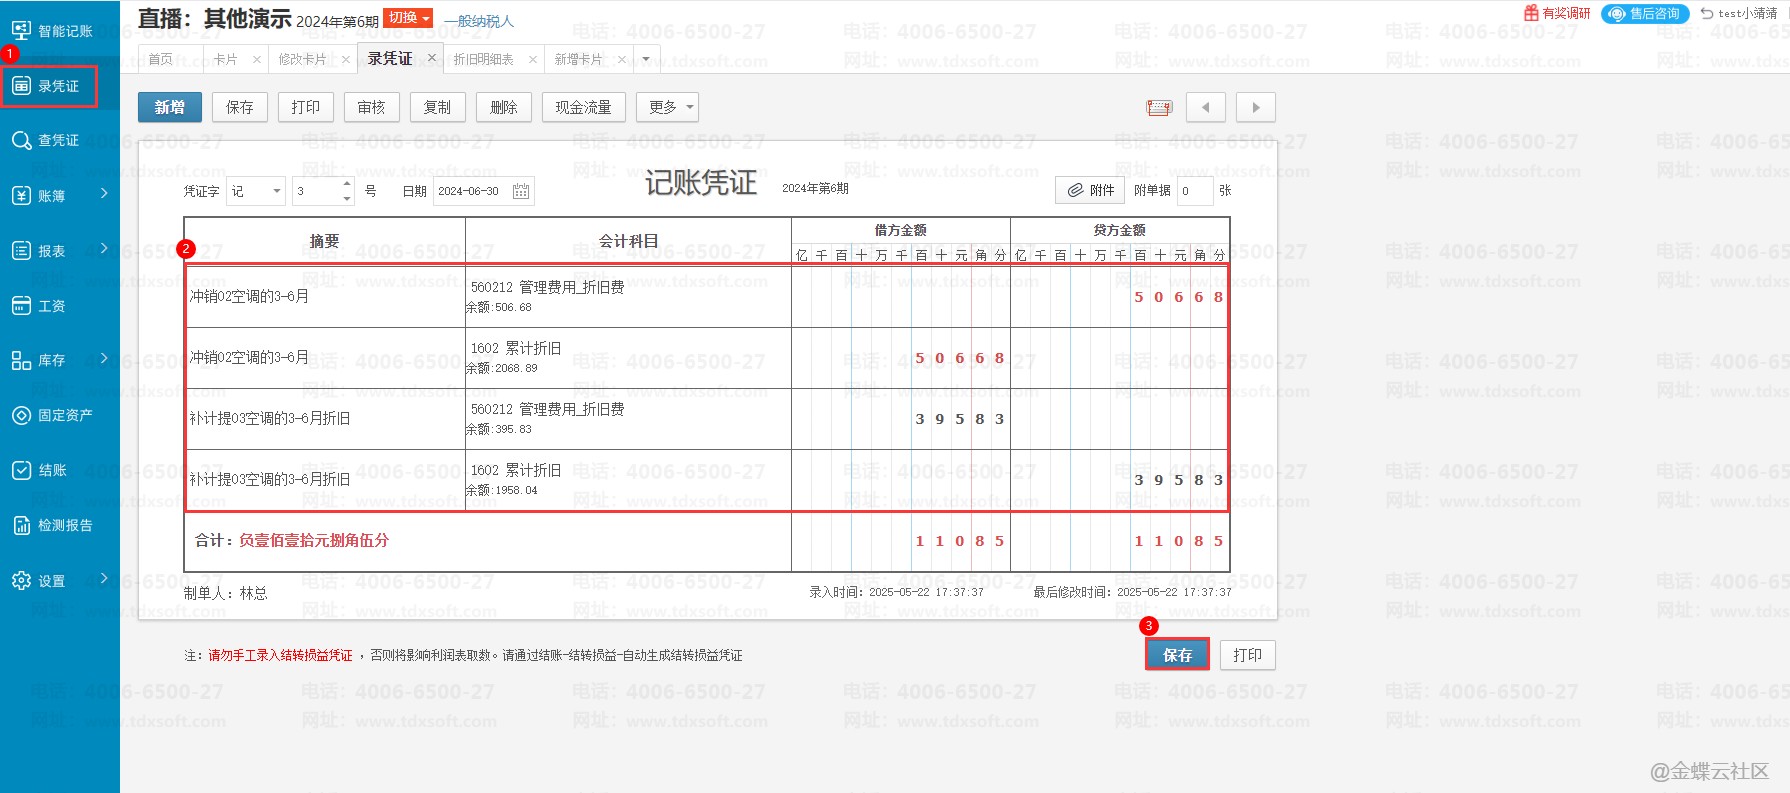Open the 检测报告 report sidebar item
This screenshot has height=793, width=1790.
[x=52, y=525]
